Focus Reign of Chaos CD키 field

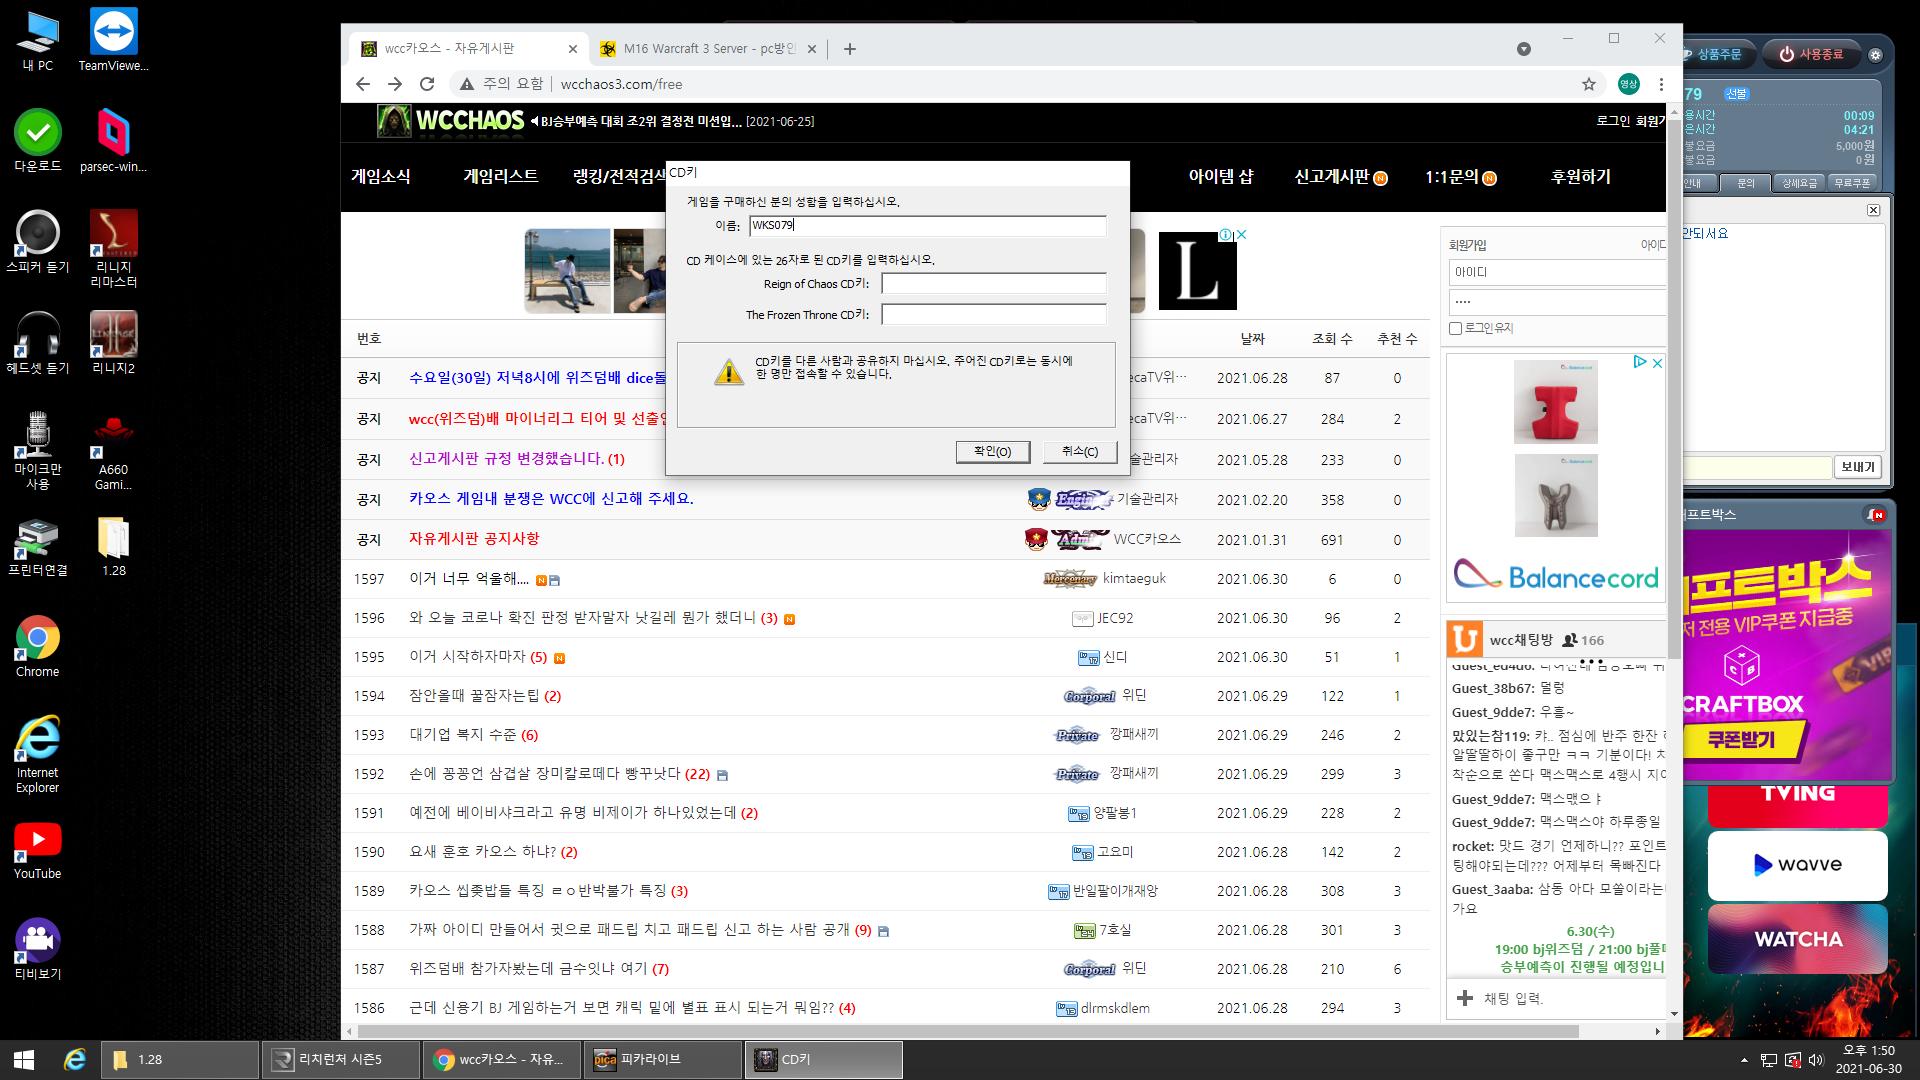click(994, 284)
